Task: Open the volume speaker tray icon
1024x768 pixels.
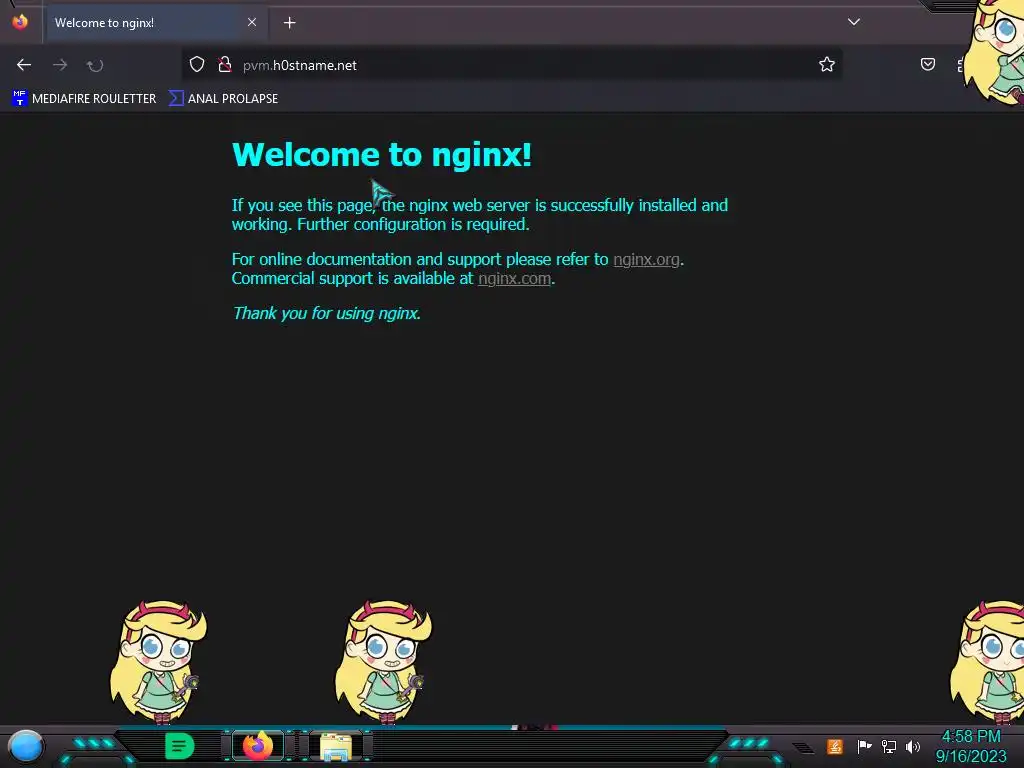Action: pos(912,746)
